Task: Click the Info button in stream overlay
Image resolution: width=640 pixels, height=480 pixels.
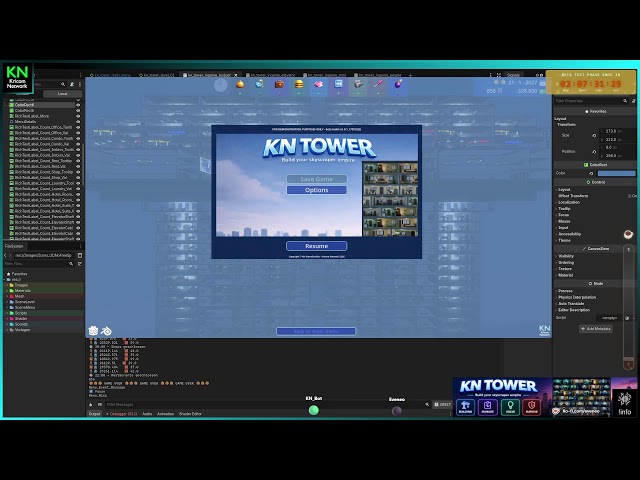Action: point(624,403)
